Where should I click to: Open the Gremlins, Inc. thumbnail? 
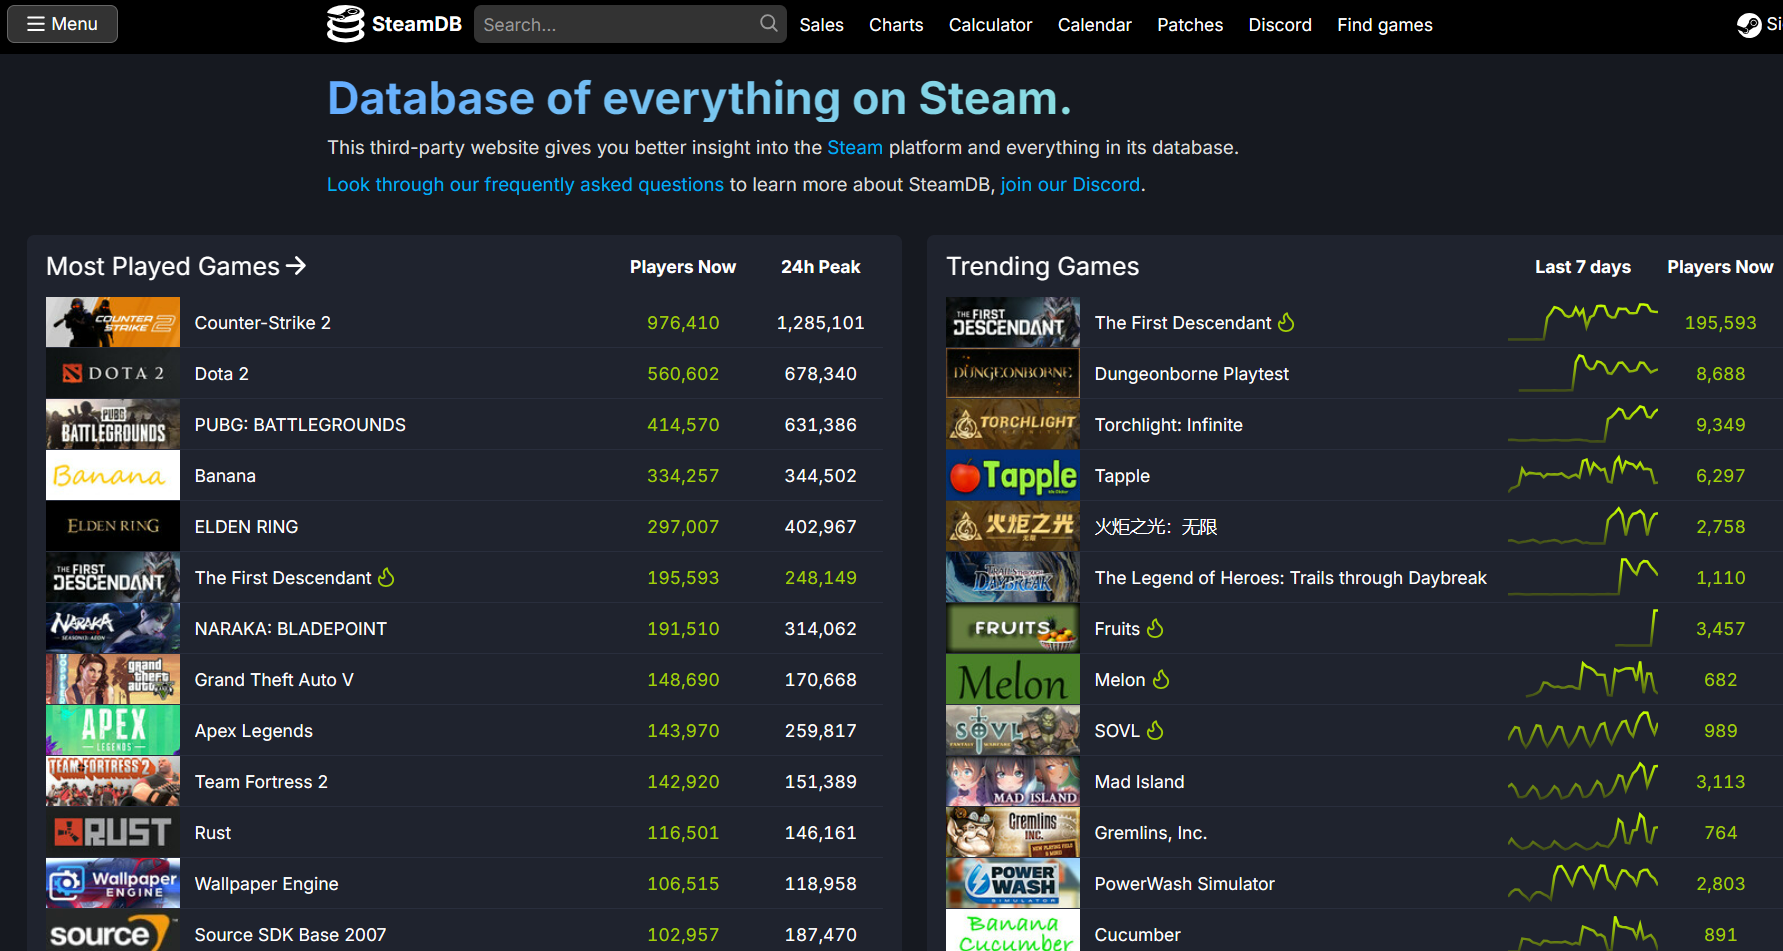point(1013,832)
